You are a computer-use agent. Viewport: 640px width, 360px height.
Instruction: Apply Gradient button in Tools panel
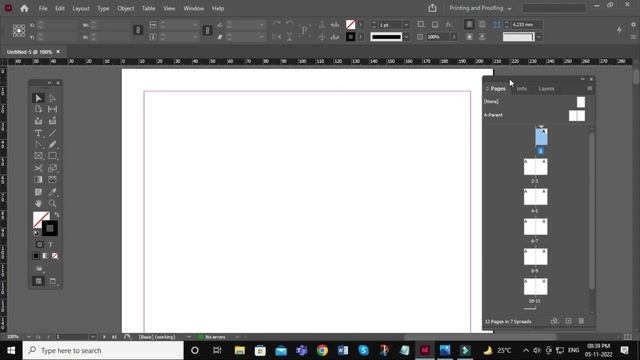click(x=45, y=256)
